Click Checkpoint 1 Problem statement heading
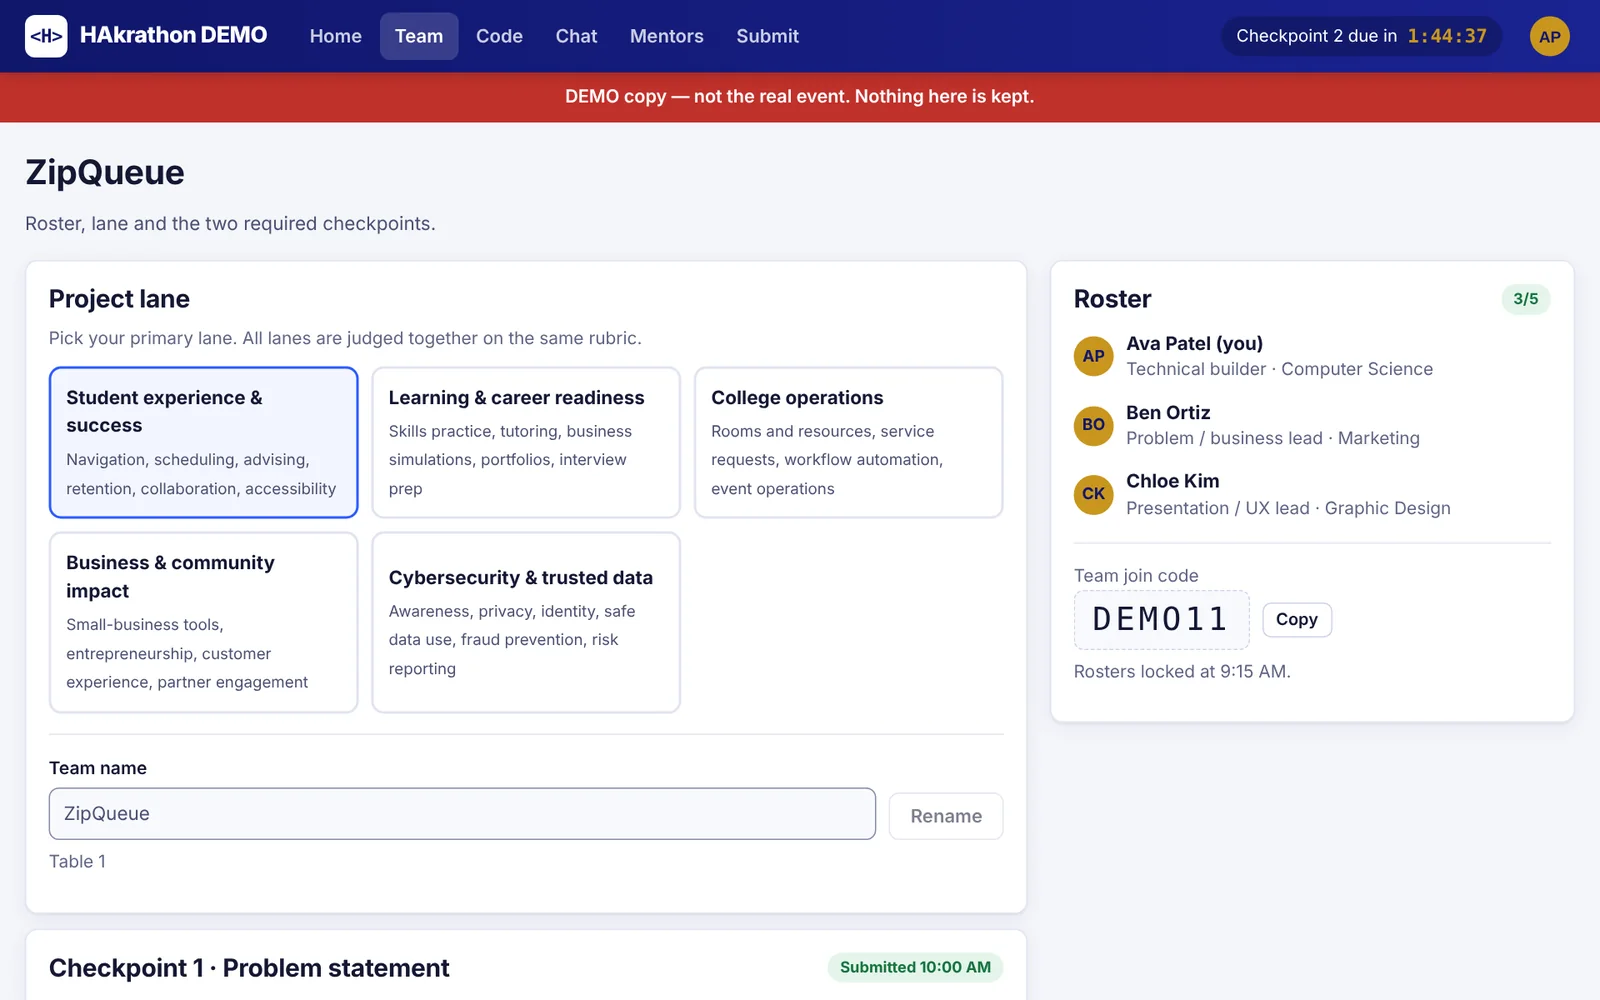The width and height of the screenshot is (1600, 1000). click(249, 968)
